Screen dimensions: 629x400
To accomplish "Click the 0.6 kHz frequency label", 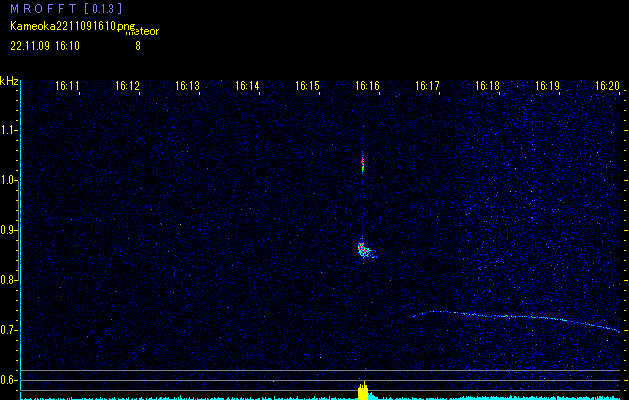I will [9, 380].
